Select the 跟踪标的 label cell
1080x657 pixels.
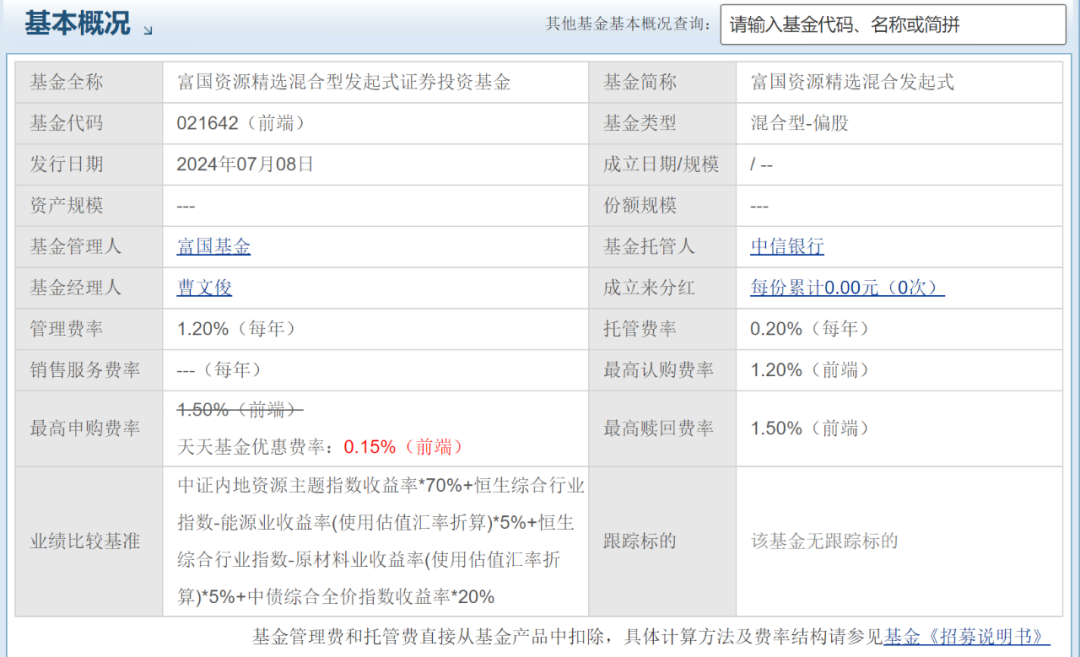click(663, 541)
